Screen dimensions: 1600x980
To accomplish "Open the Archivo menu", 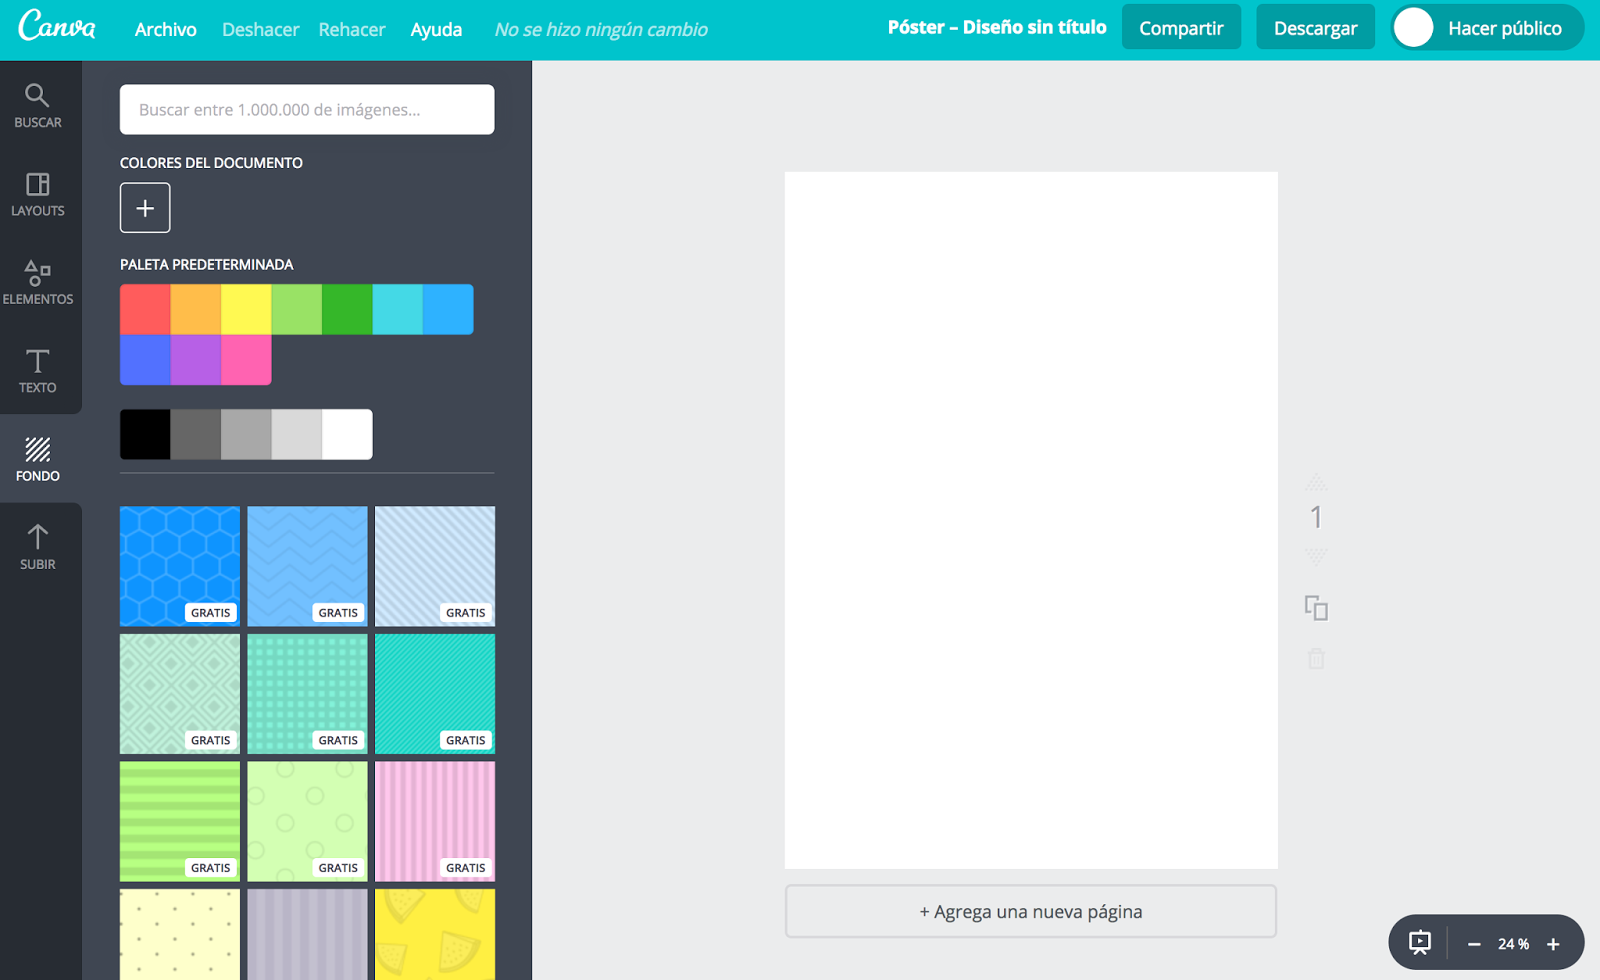I will pos(165,29).
